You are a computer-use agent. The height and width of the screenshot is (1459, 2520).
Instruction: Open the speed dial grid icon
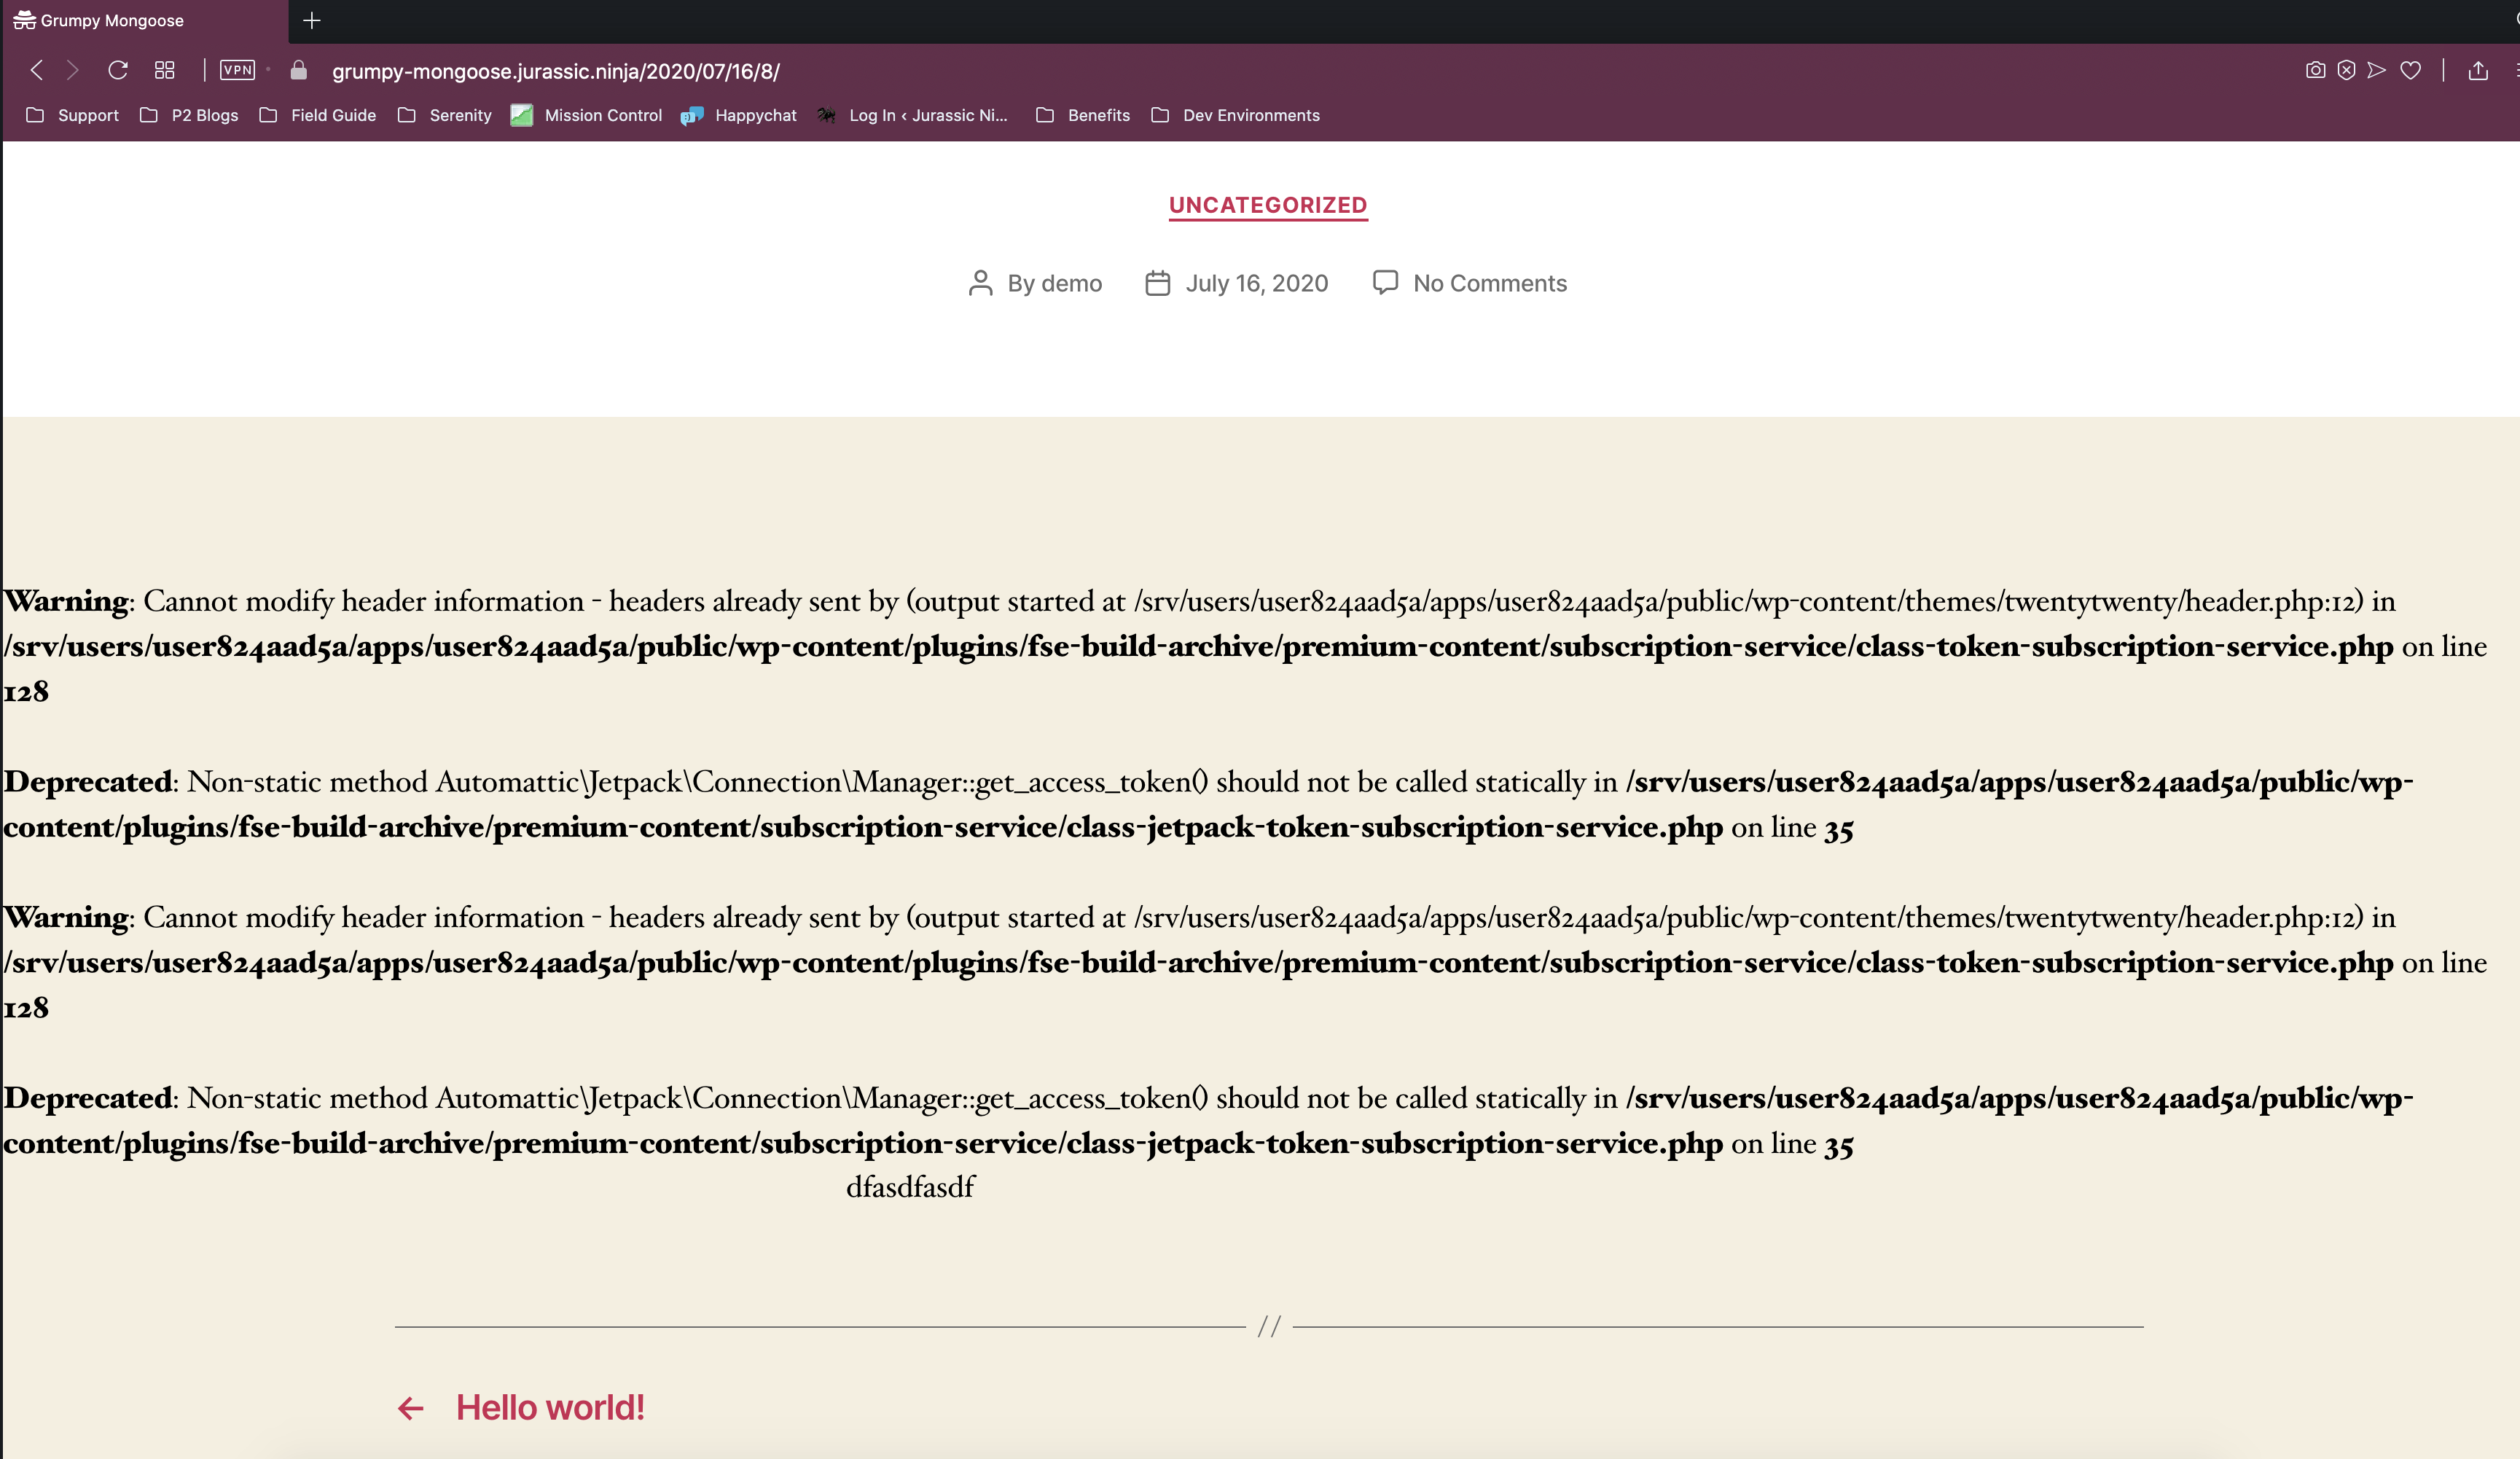pyautogui.click(x=165, y=70)
